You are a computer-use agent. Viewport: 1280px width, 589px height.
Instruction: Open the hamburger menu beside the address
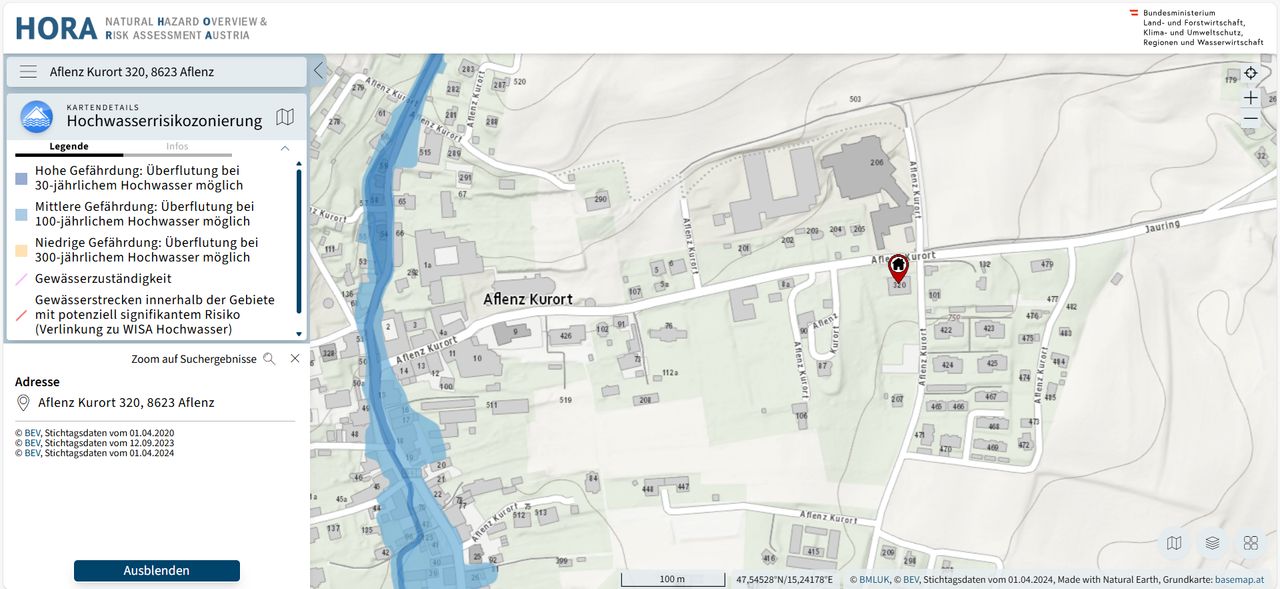28,72
